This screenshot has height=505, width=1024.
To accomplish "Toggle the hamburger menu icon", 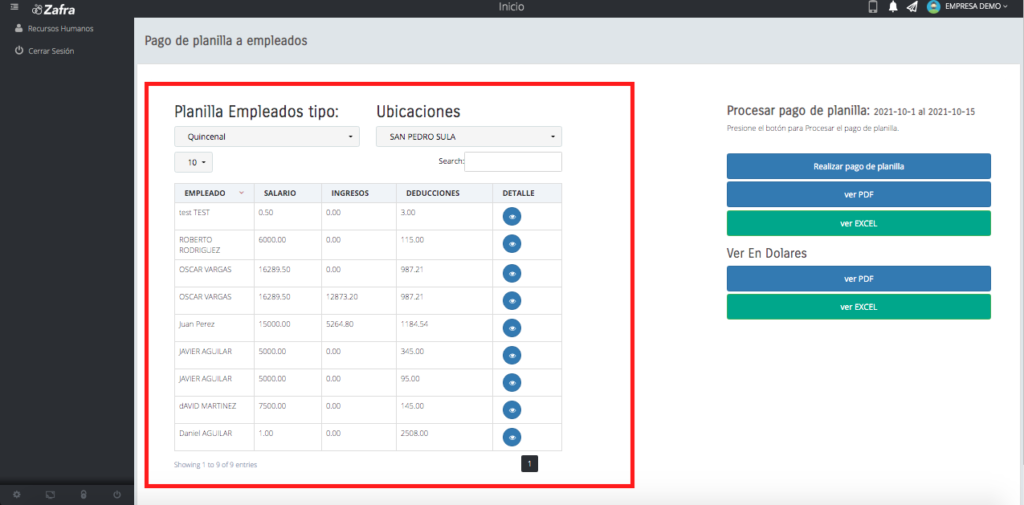I will coord(14,7).
